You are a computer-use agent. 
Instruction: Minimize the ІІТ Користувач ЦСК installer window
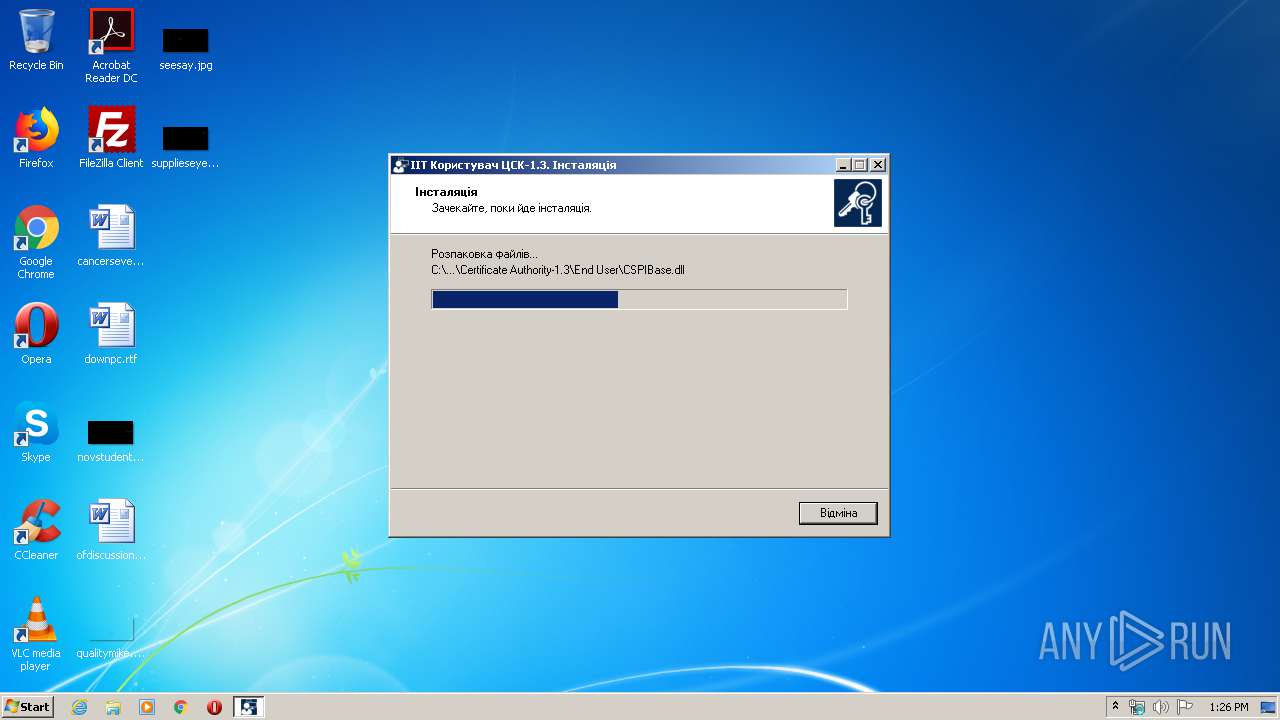843,165
